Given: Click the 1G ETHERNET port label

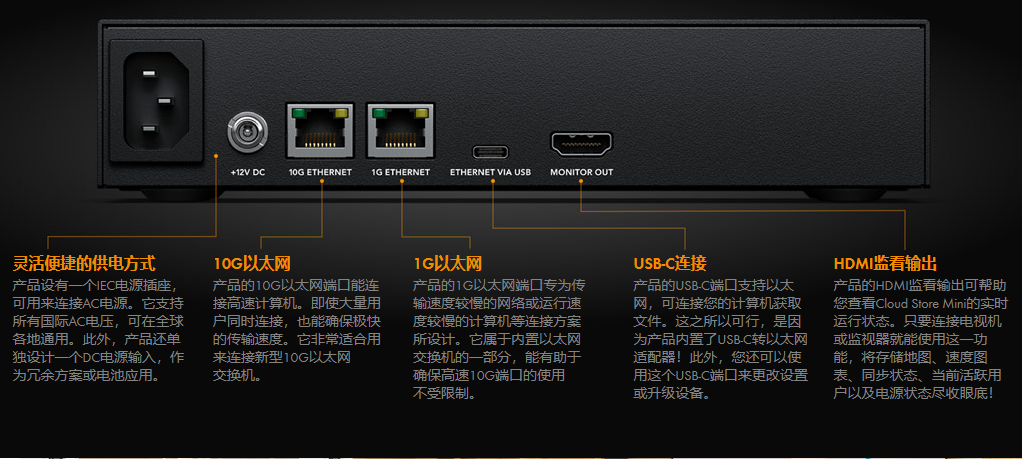Looking at the screenshot, I should [x=400, y=173].
